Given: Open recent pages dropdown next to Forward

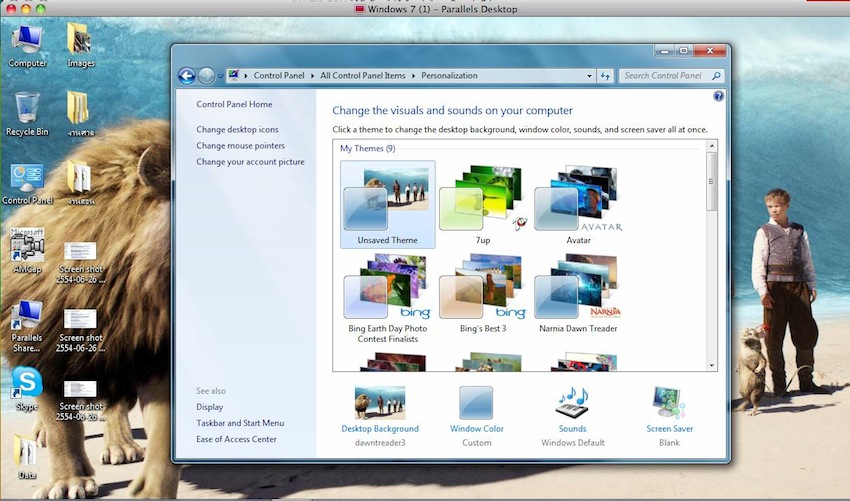Looking at the screenshot, I should [220, 76].
